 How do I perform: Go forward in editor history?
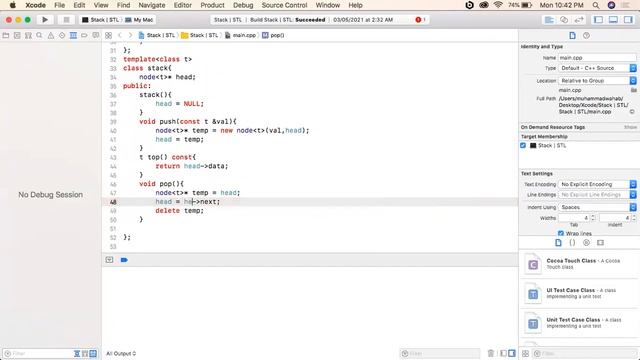130,36
